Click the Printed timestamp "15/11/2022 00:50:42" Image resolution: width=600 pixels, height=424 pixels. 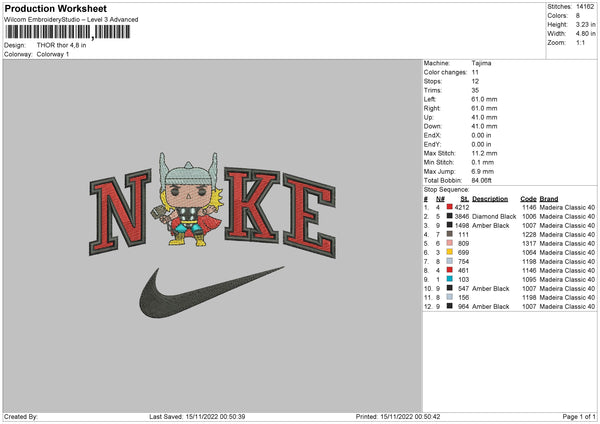(x=410, y=416)
